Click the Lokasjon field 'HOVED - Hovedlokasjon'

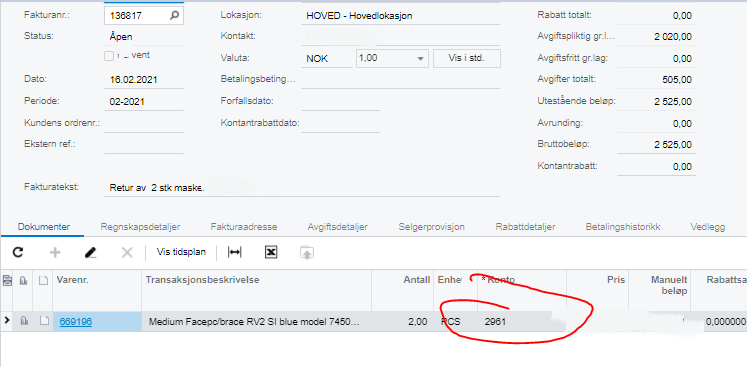[401, 16]
